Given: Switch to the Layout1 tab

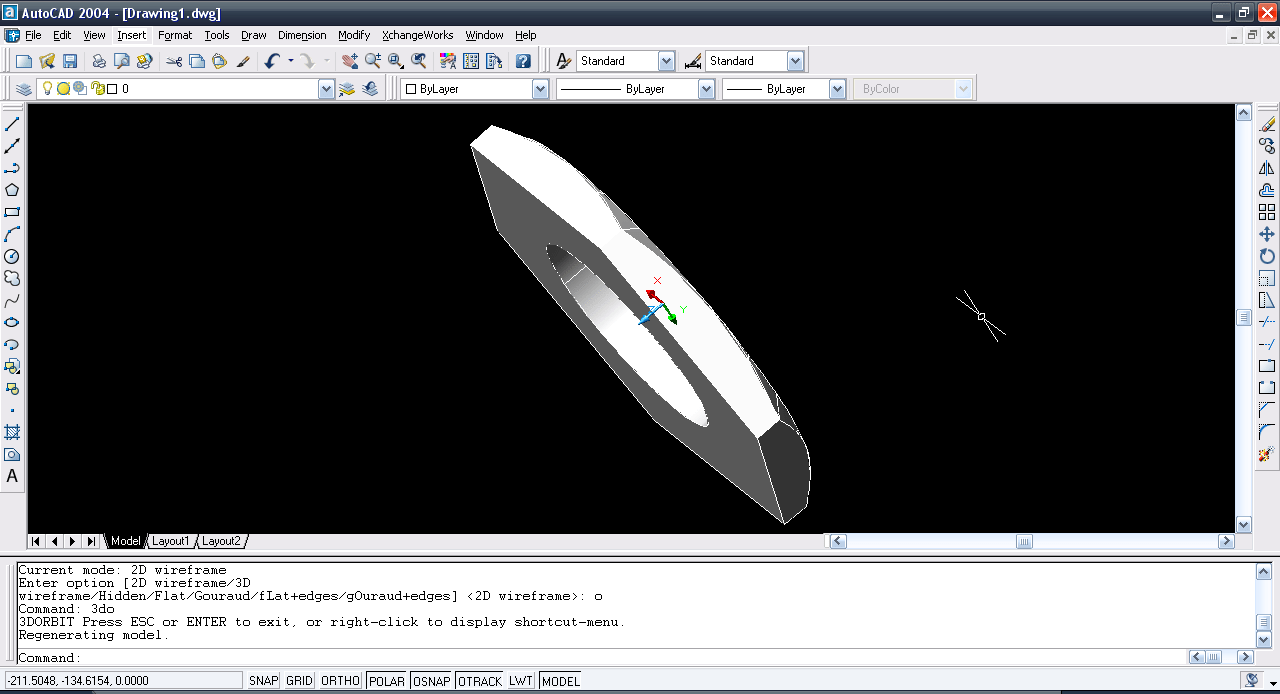Looking at the screenshot, I should [x=170, y=541].
